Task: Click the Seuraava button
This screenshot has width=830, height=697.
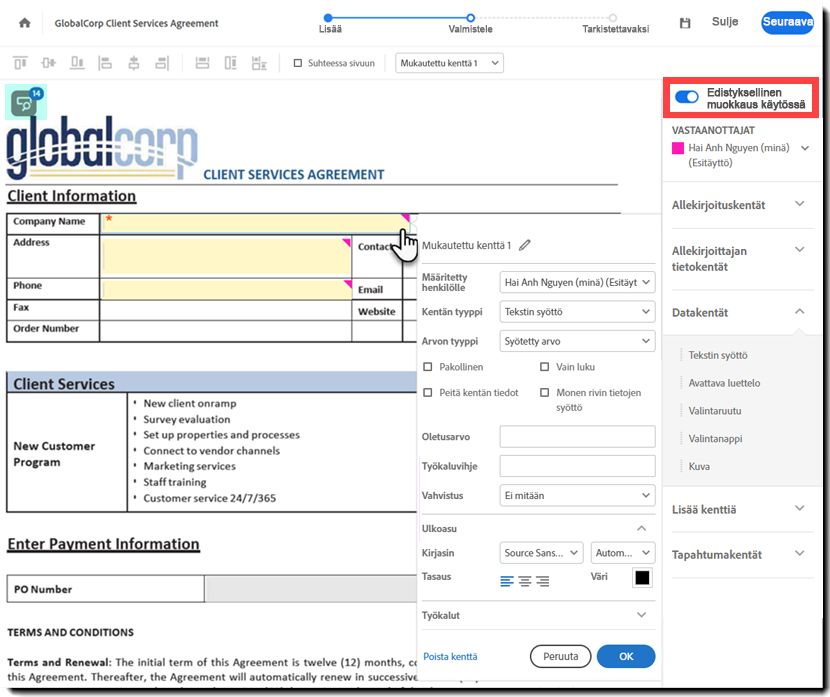Action: (x=787, y=22)
